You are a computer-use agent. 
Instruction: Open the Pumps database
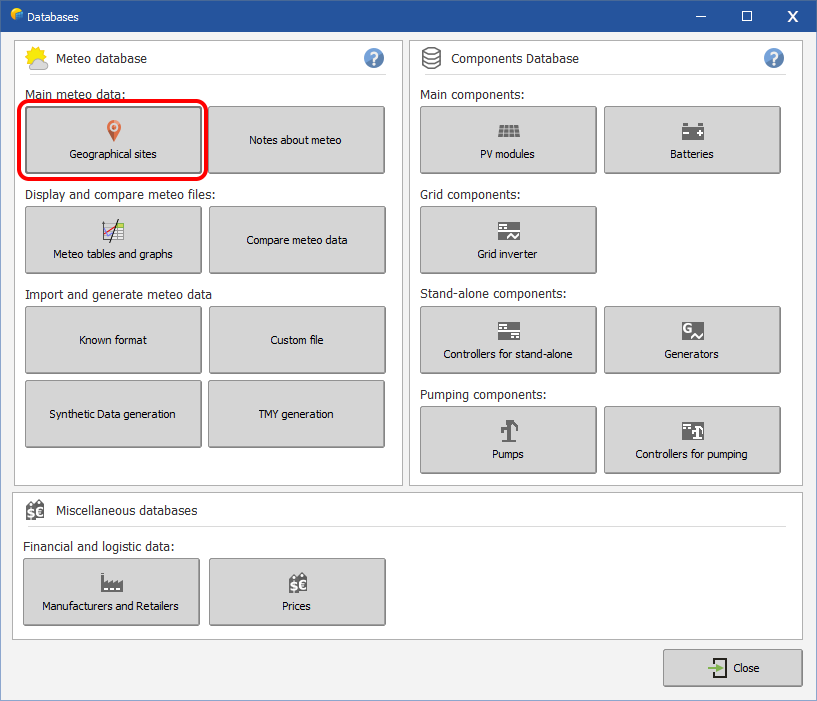point(508,440)
